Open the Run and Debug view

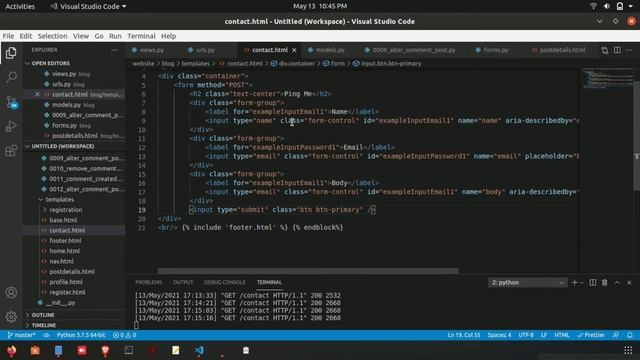[x=11, y=127]
